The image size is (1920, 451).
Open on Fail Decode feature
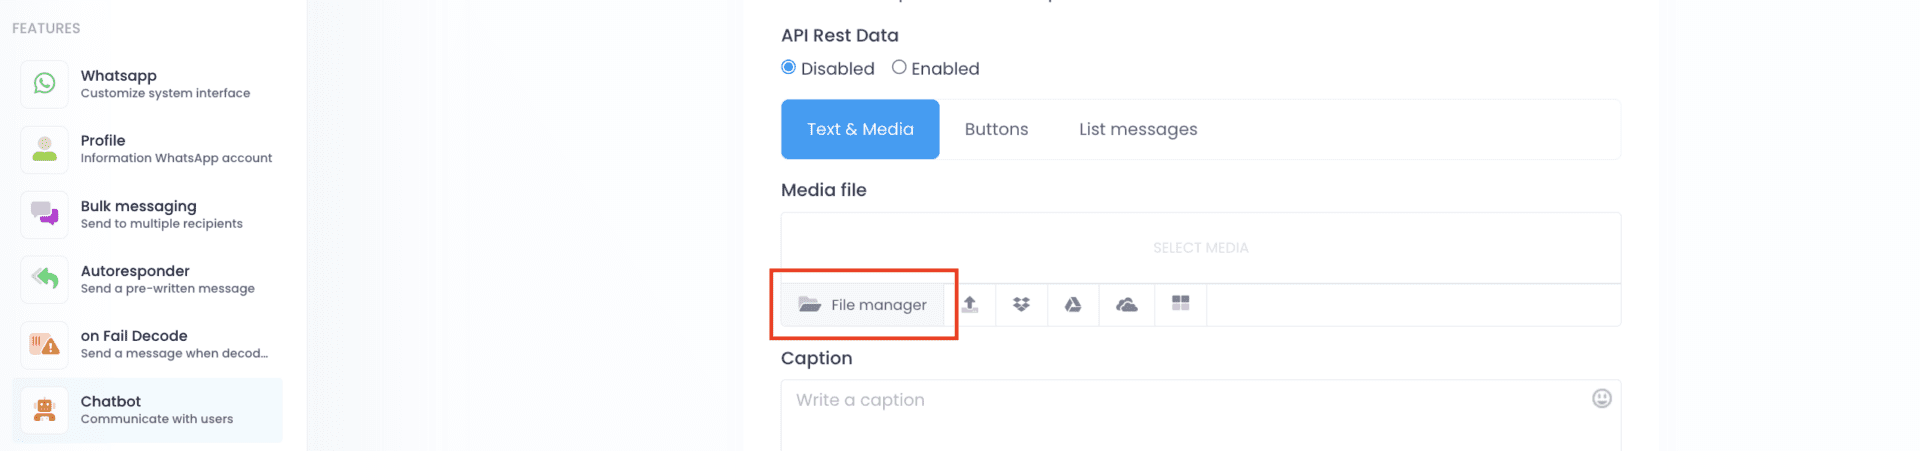pyautogui.click(x=147, y=344)
